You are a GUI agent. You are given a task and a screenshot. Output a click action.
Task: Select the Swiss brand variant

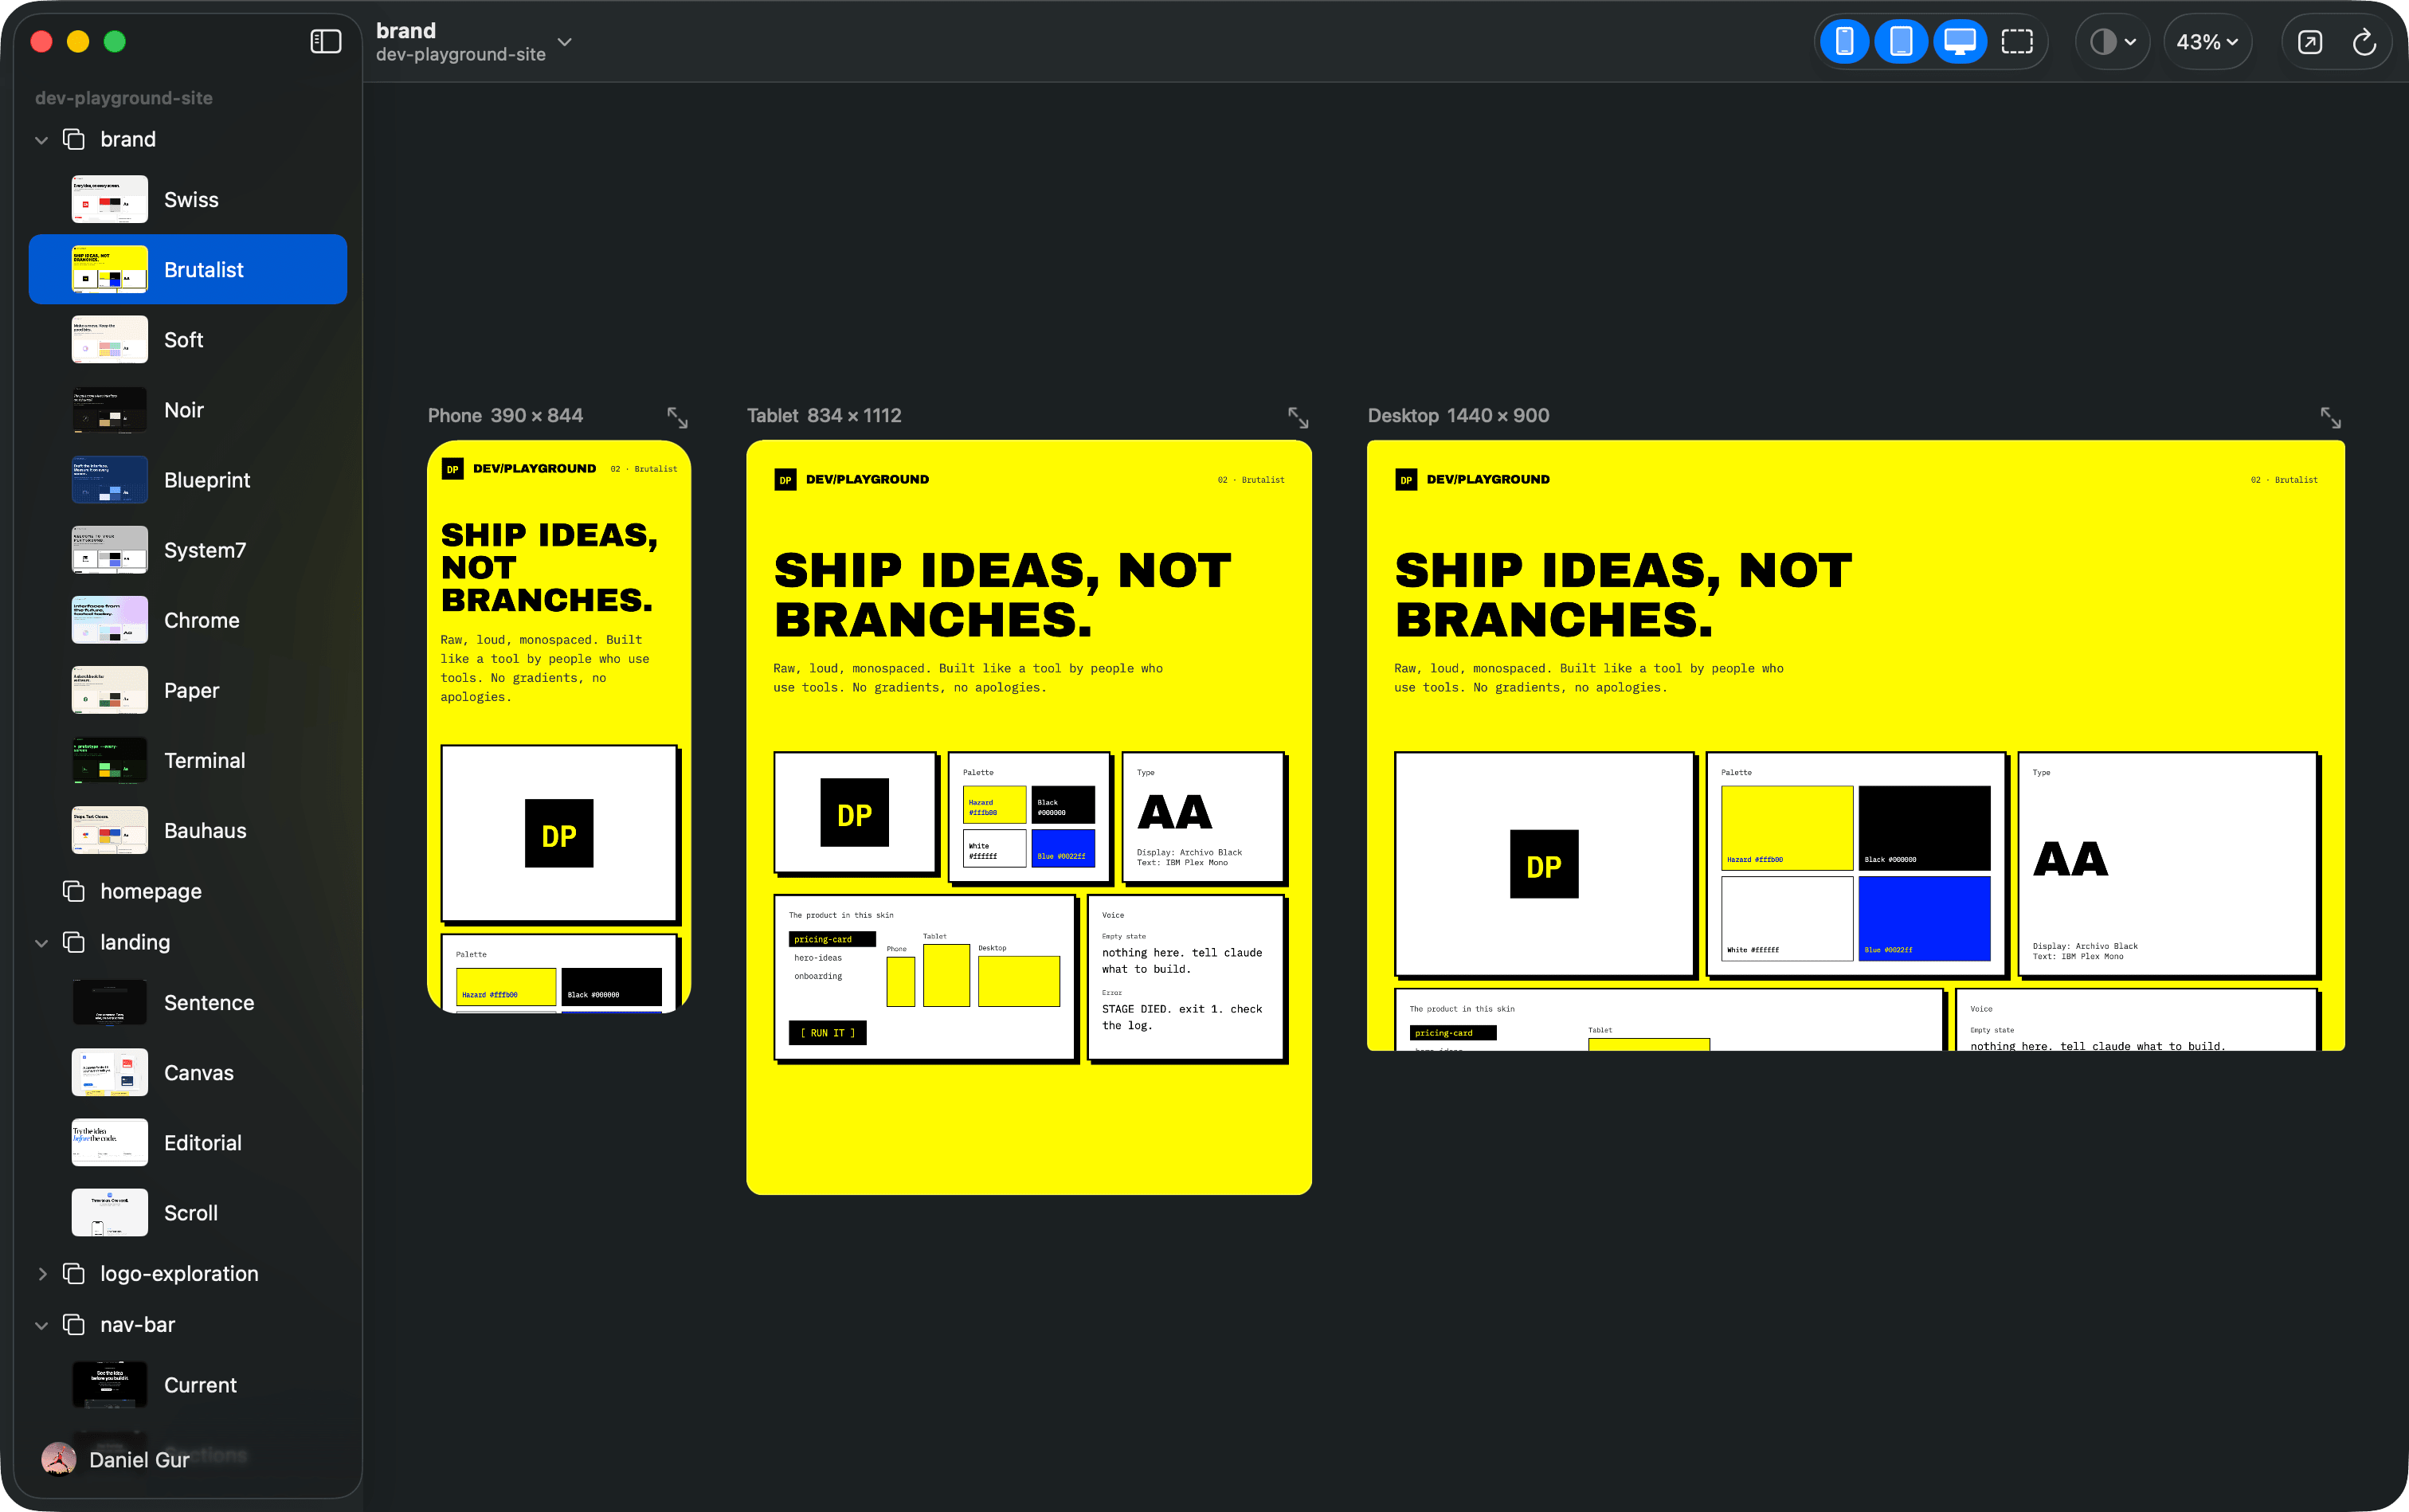click(x=188, y=199)
